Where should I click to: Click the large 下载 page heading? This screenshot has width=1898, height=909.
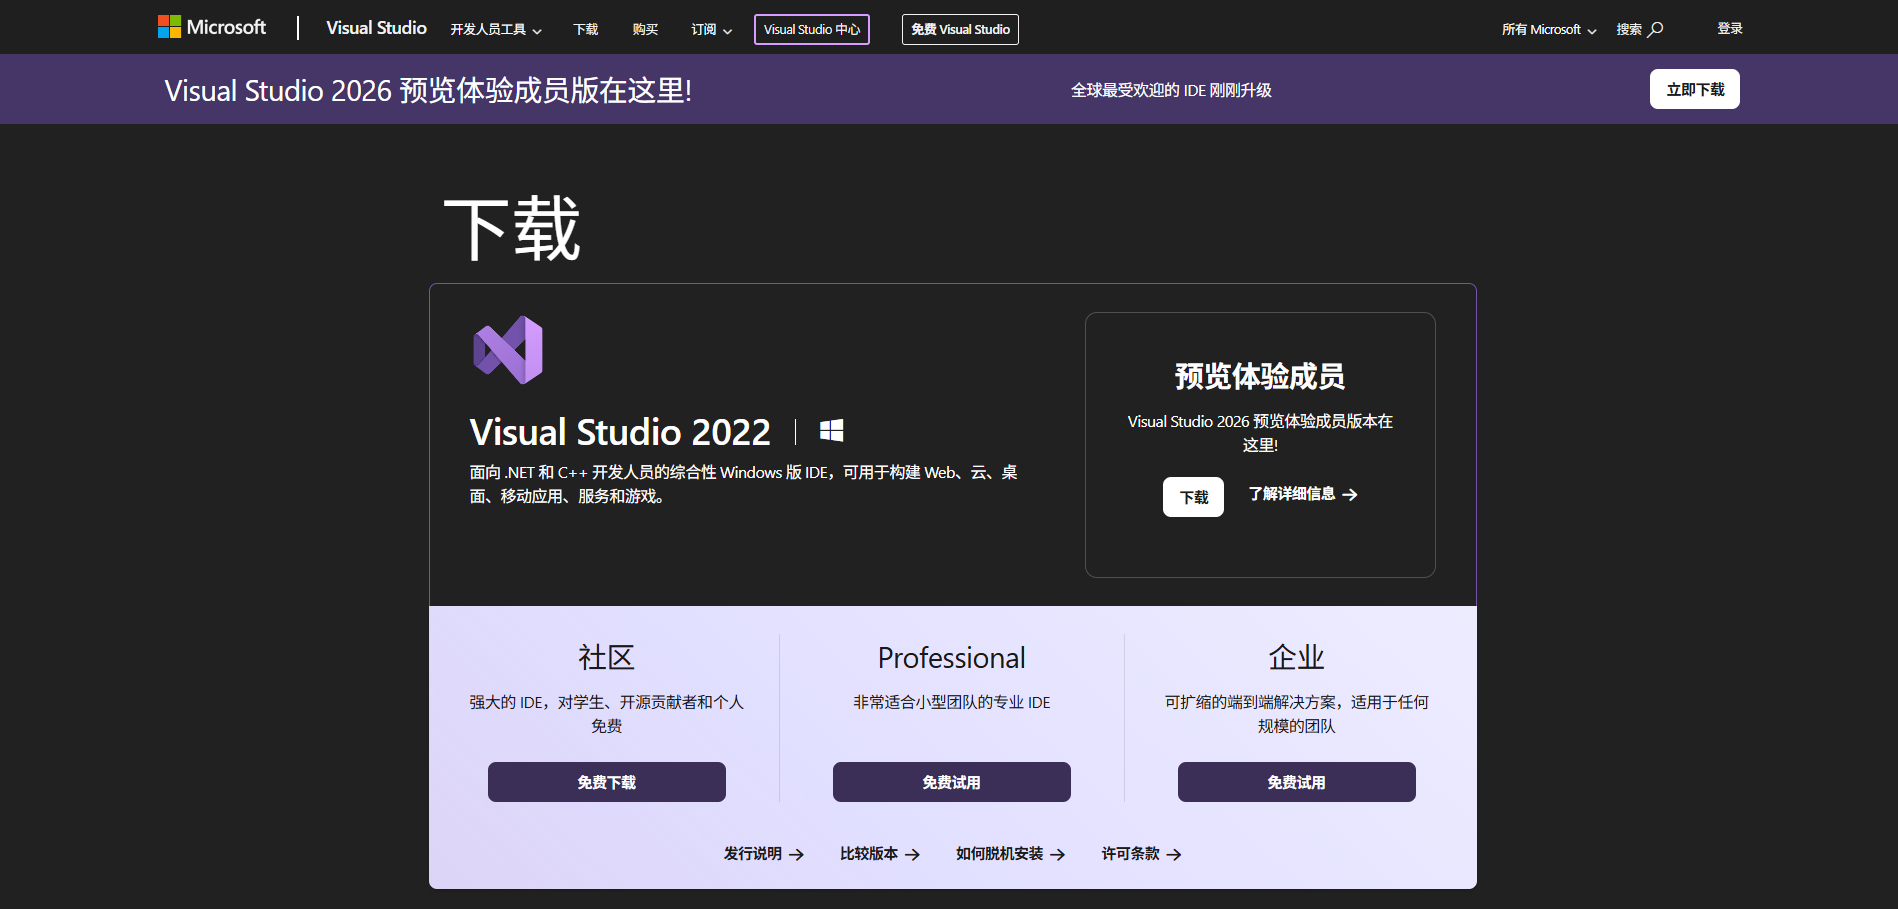(512, 229)
